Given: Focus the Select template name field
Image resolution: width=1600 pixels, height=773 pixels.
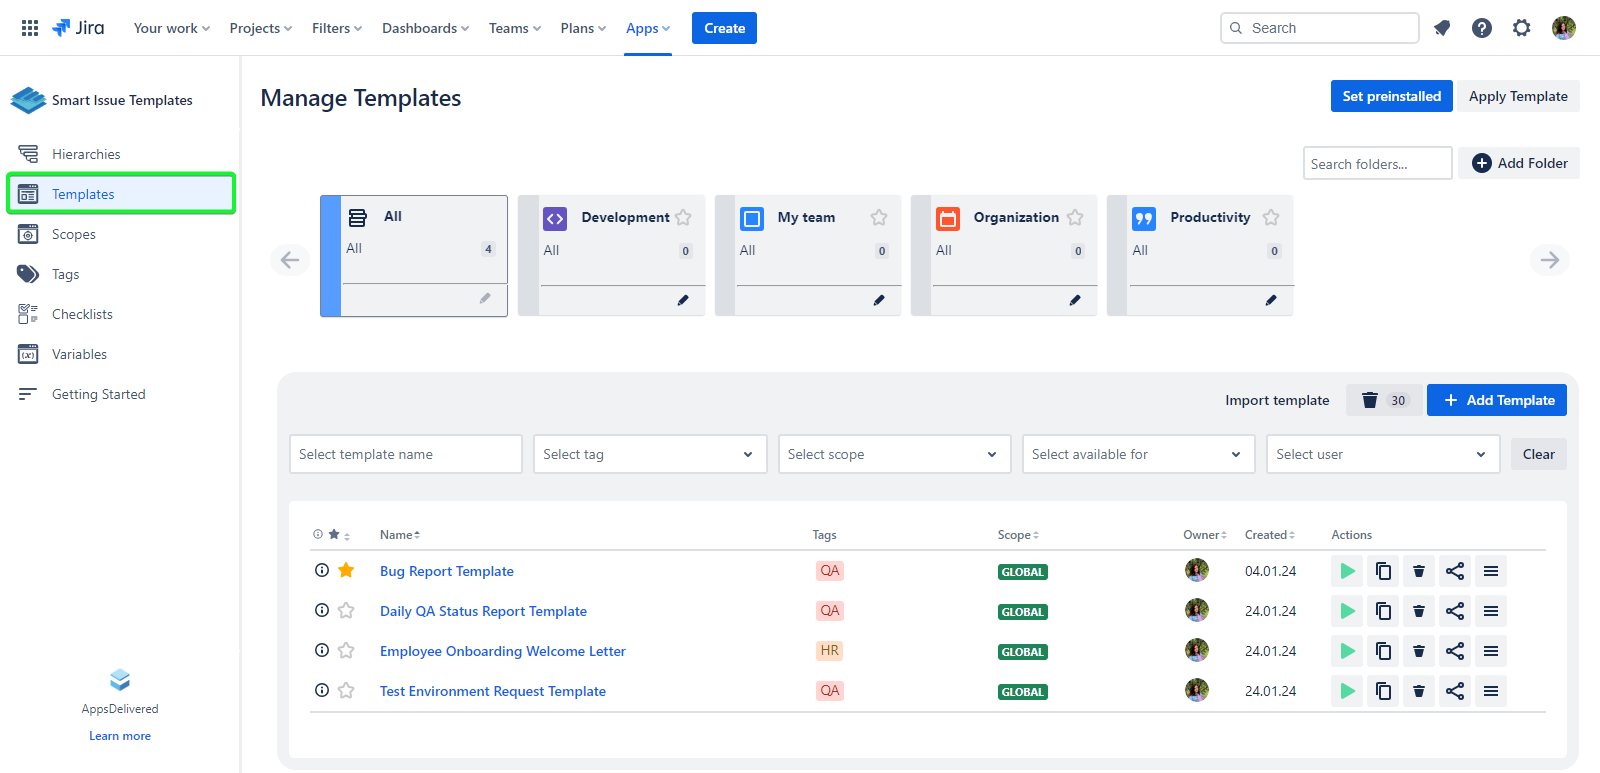Looking at the screenshot, I should [405, 454].
